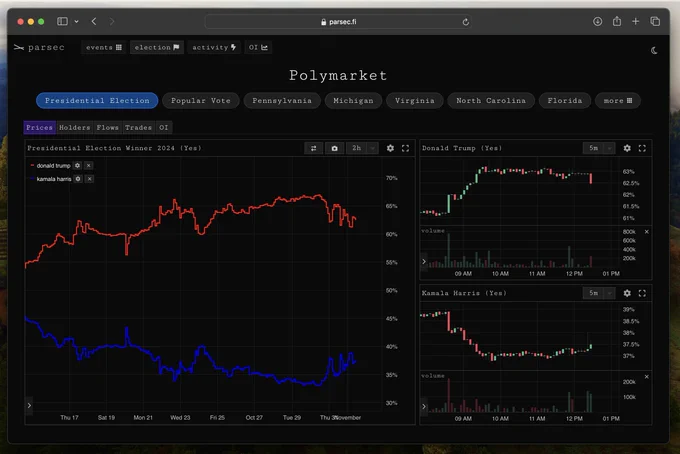Expand Kamala Harris chart to fullscreen
680x454 pixels.
click(642, 293)
